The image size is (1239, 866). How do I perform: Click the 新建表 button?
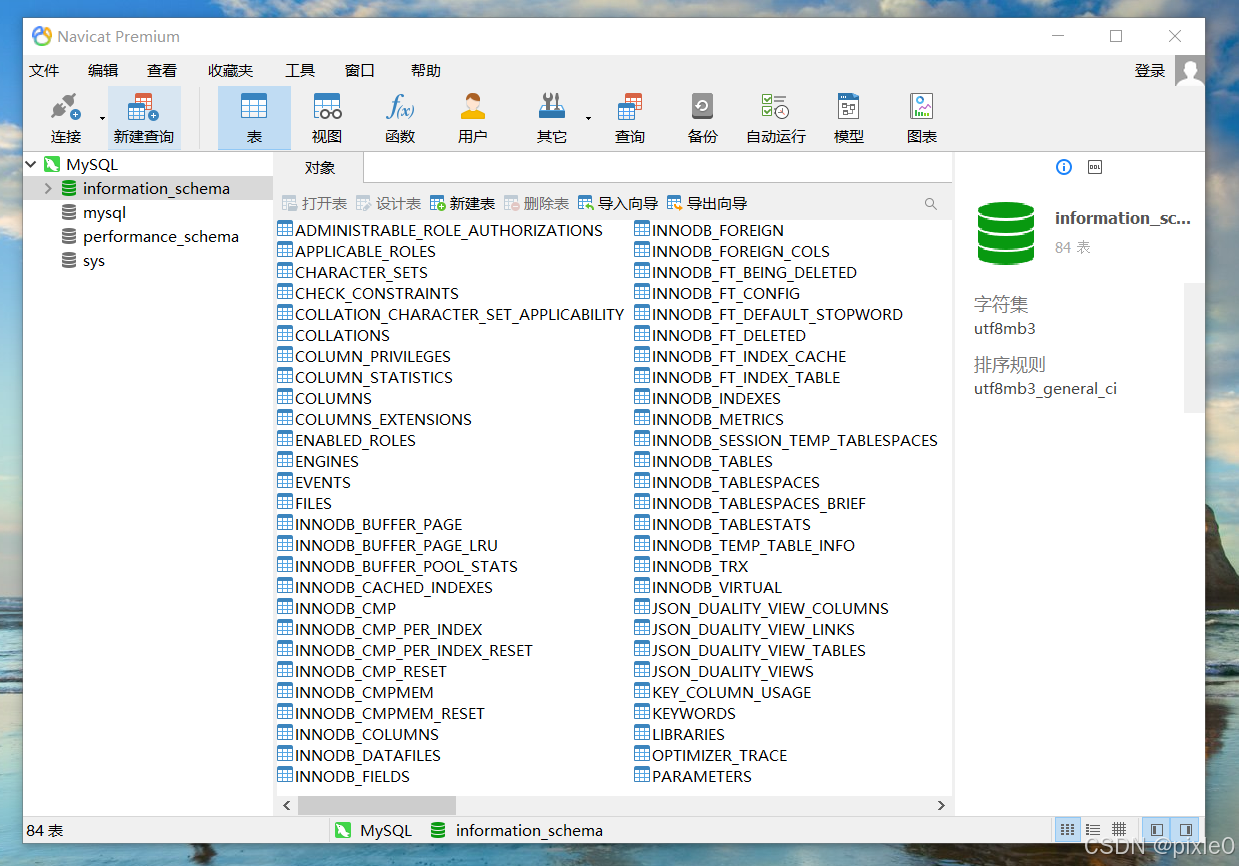462,204
